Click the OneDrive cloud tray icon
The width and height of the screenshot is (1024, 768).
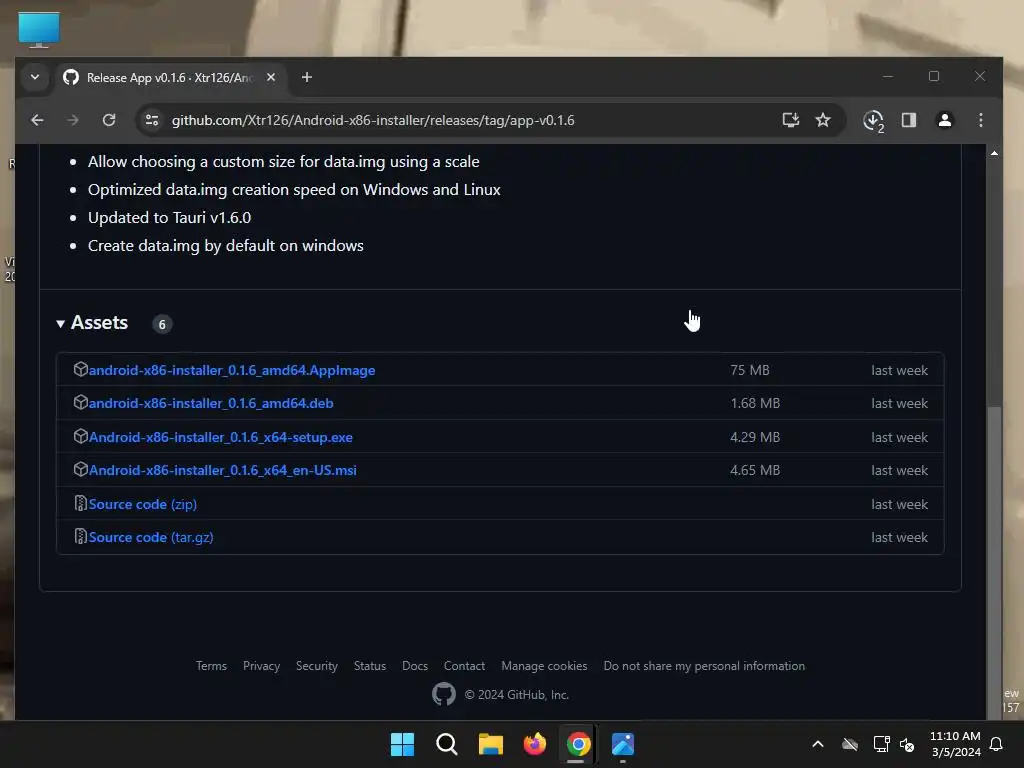click(850, 744)
